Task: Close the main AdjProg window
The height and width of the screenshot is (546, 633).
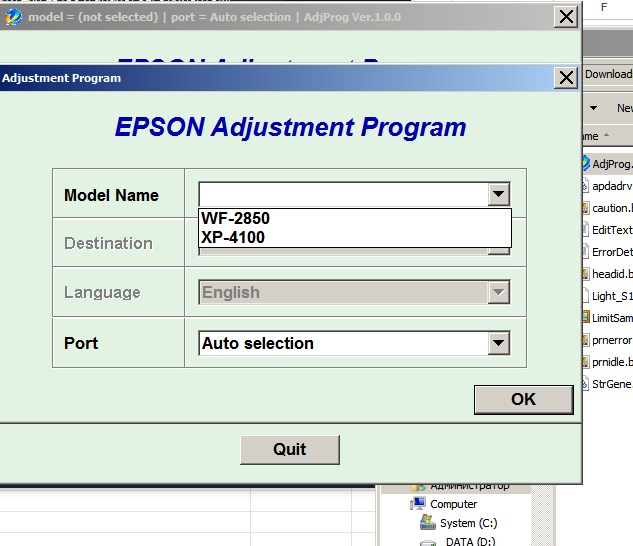Action: [566, 17]
